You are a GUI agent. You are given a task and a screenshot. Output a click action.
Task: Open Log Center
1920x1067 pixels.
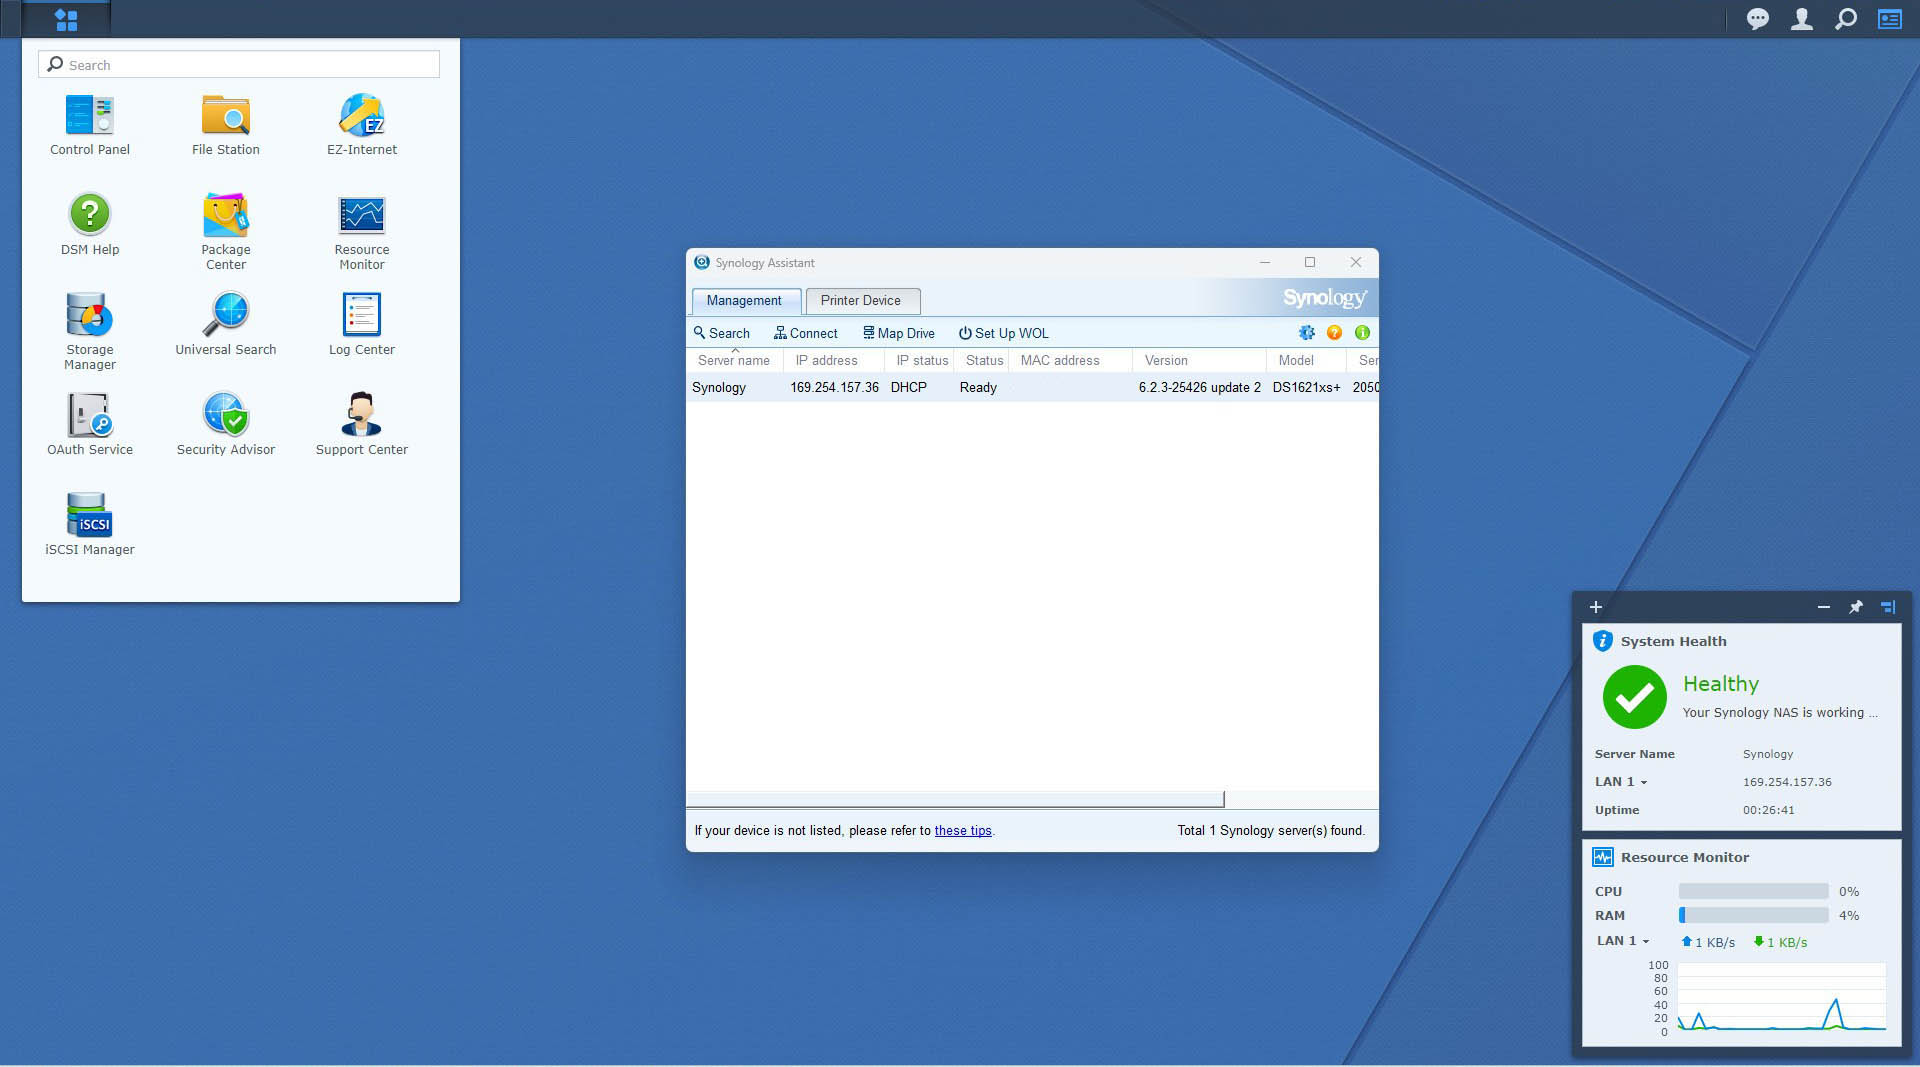(362, 325)
